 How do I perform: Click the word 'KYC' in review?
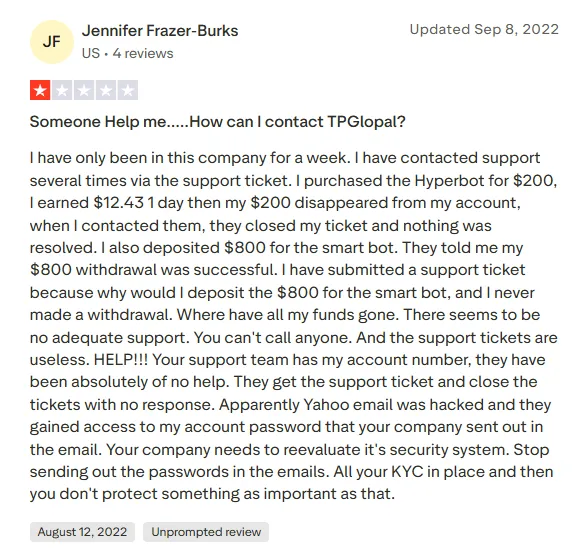coord(407,472)
